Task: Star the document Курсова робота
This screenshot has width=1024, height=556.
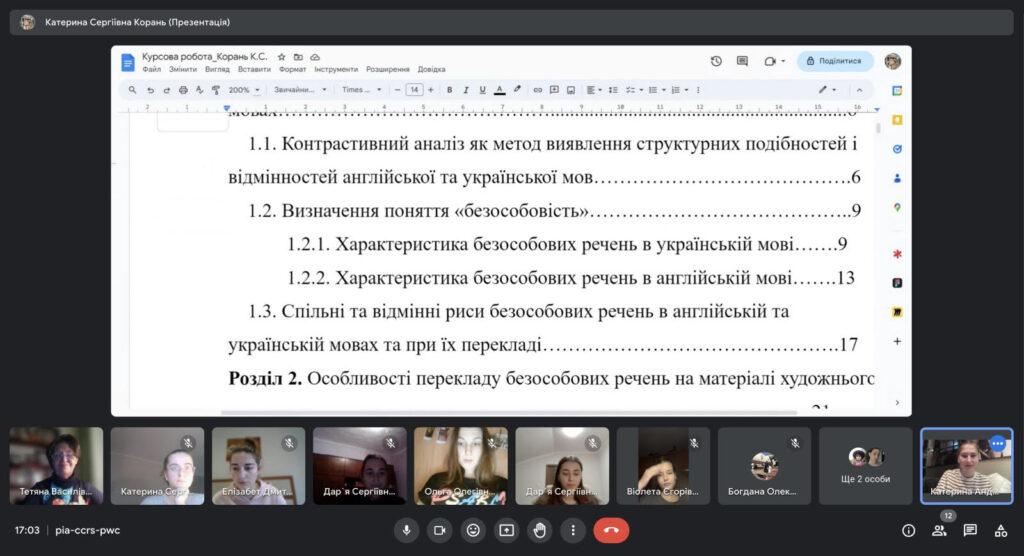Action: [282, 57]
